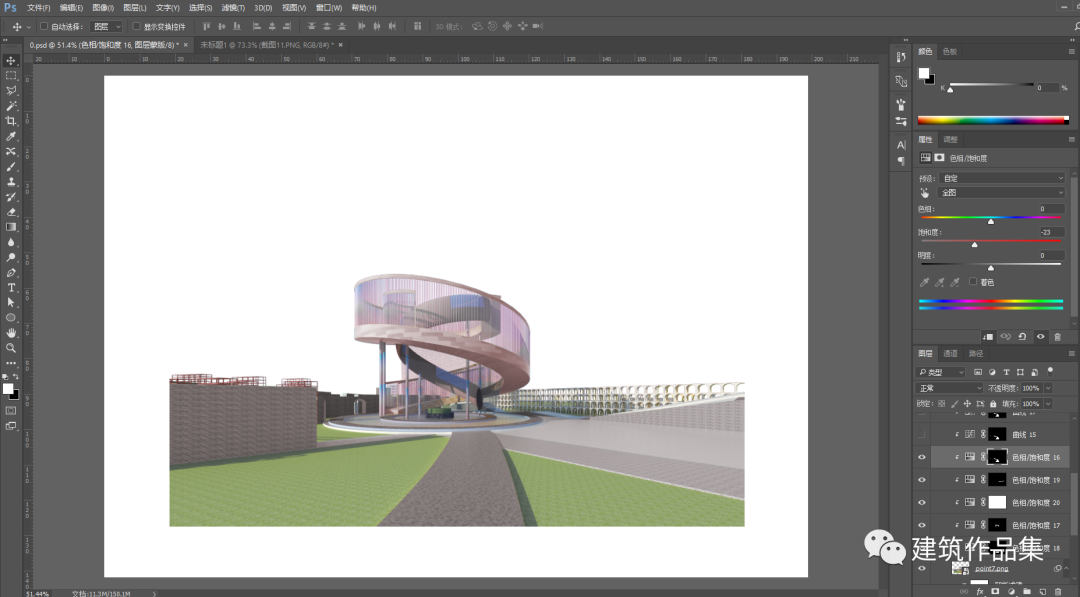Select the Polygonal Lasso tool
Screen dimensions: 1080x597
[x=11, y=91]
